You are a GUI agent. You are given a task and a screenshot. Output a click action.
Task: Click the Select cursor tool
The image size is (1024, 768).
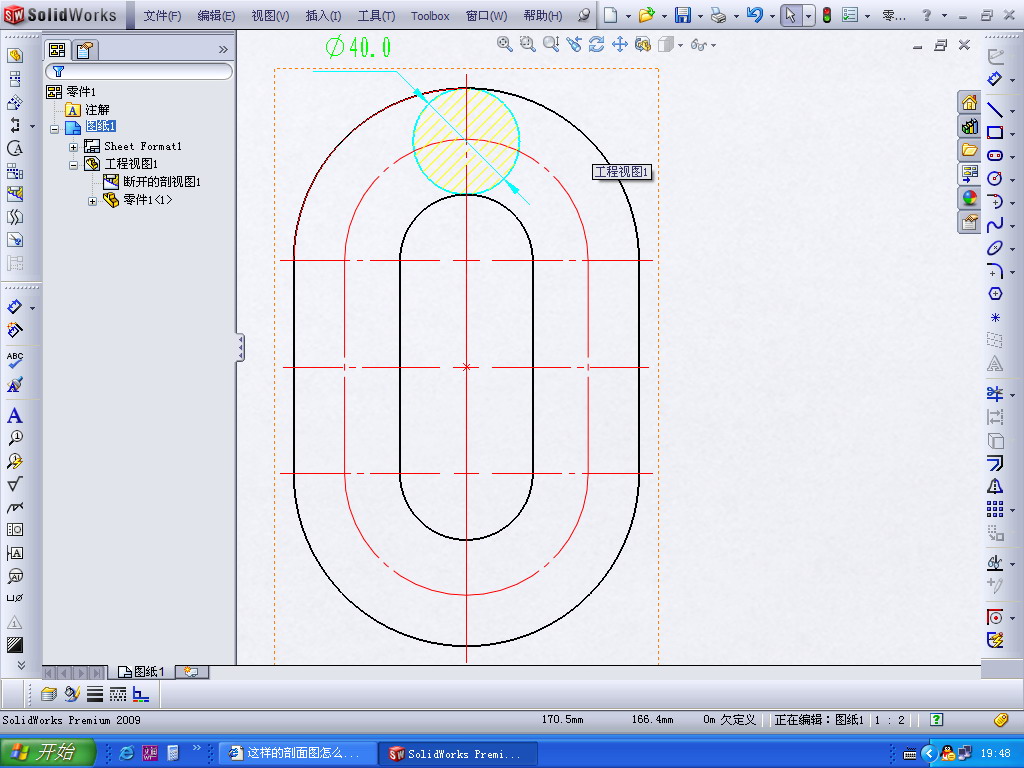coord(790,15)
